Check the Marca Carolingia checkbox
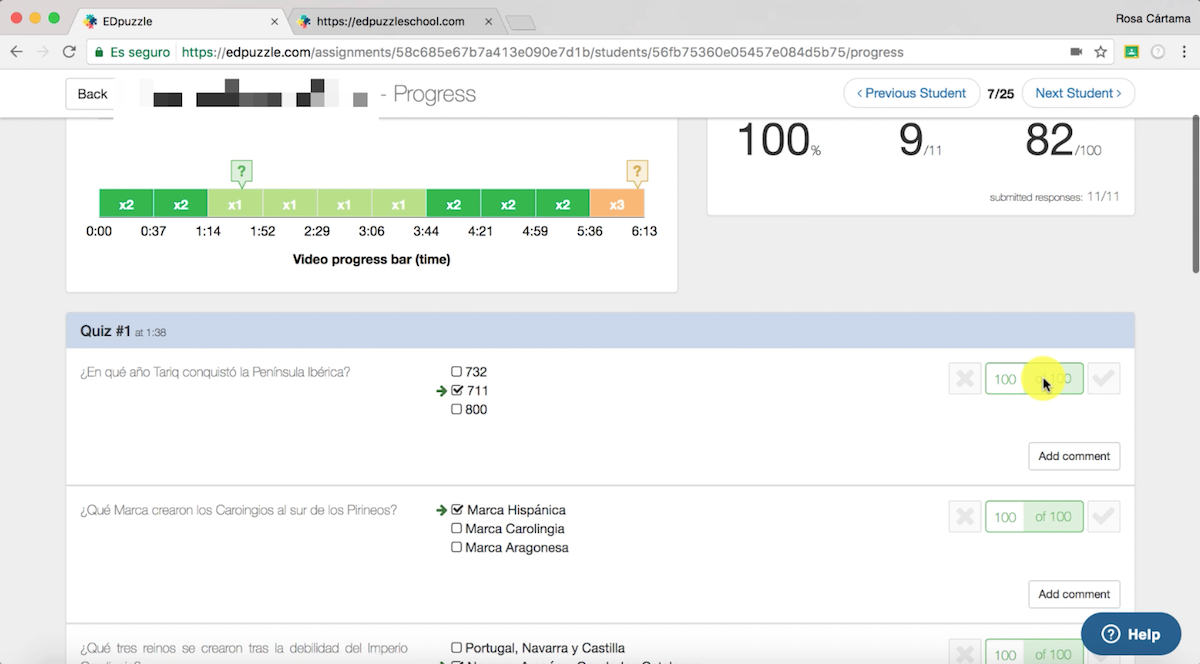Screen dimensions: 1200x664 tap(457, 529)
